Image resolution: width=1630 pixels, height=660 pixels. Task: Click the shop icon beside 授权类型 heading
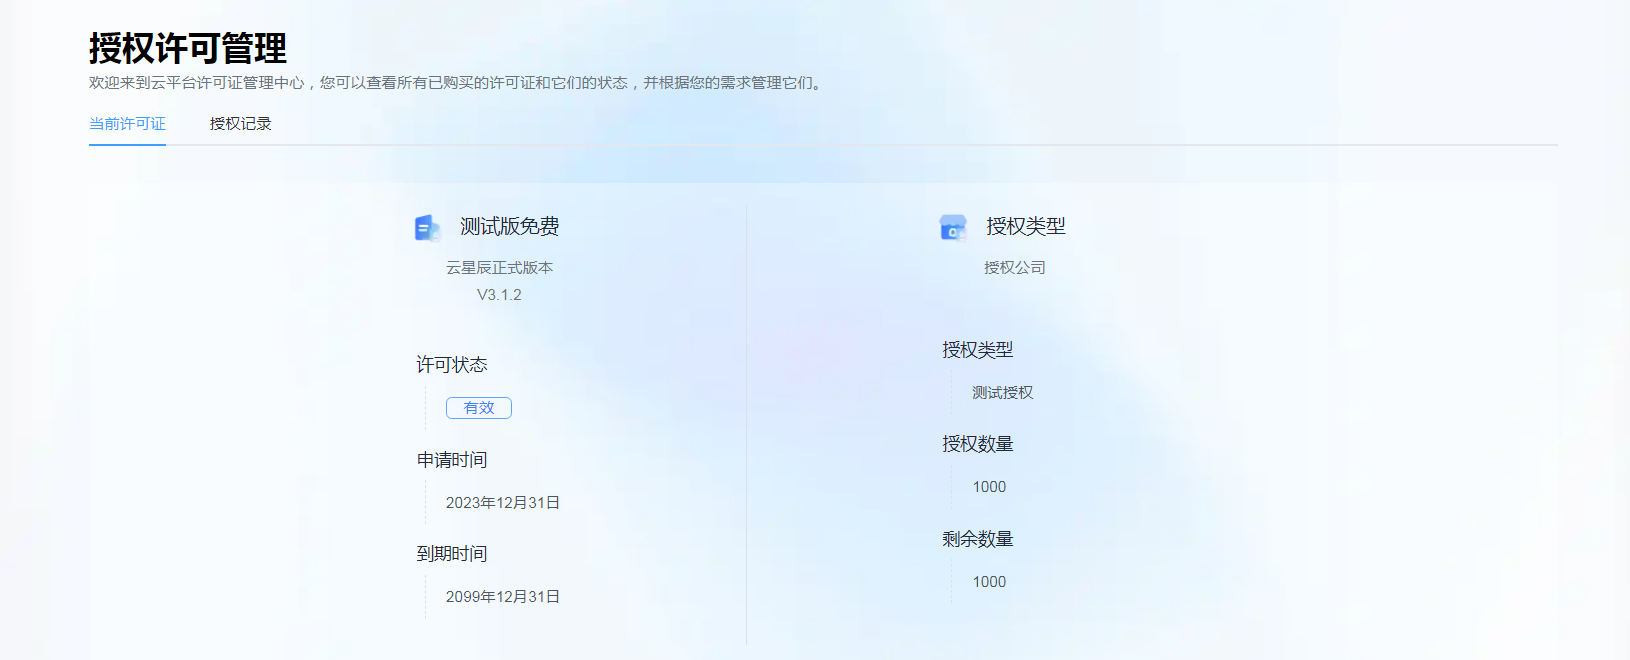953,228
